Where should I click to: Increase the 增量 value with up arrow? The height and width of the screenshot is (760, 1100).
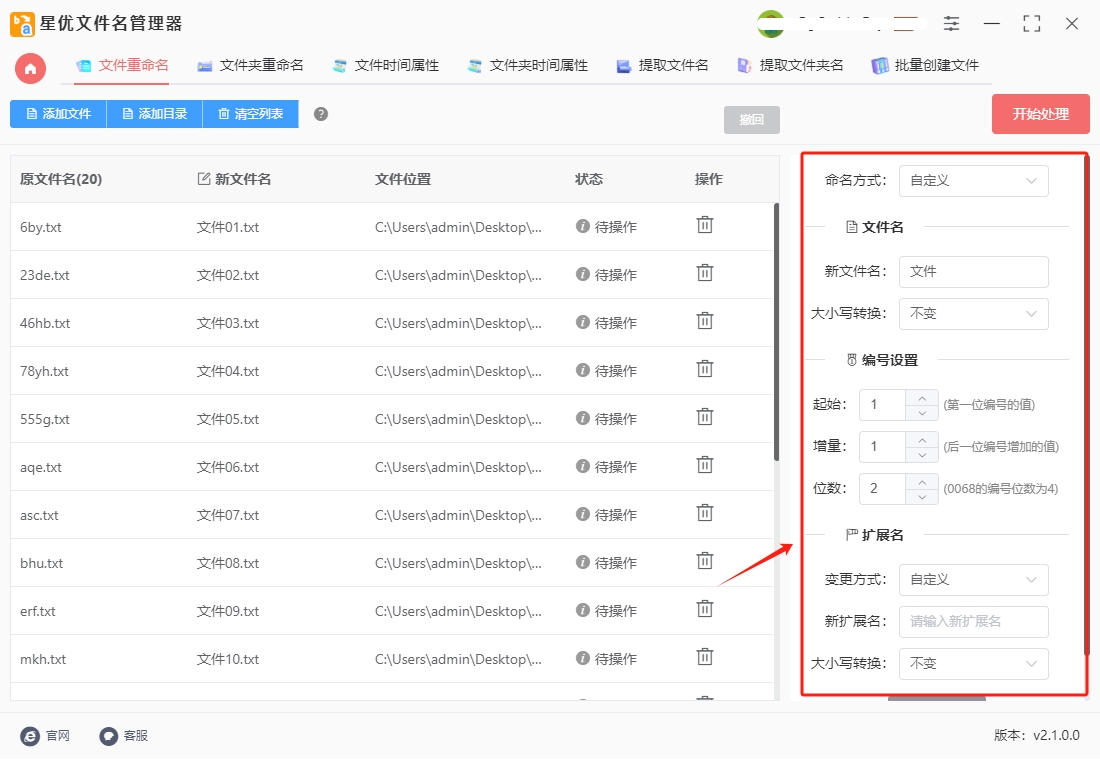(x=922, y=440)
